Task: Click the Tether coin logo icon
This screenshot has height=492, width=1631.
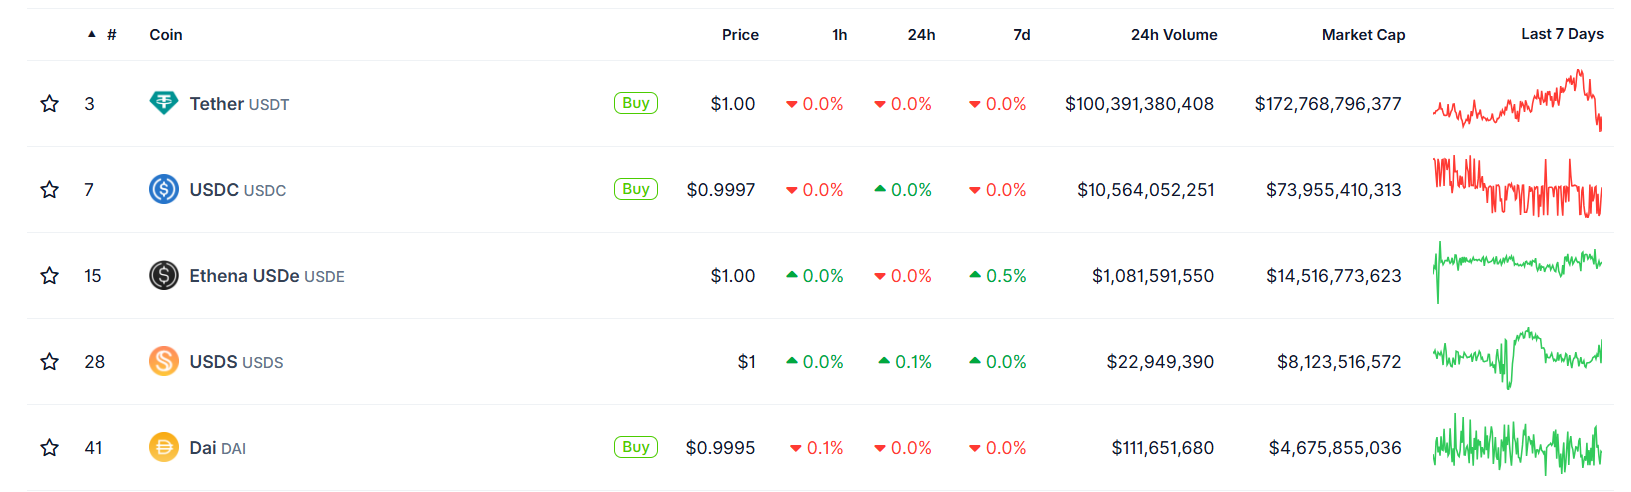Action: [164, 103]
